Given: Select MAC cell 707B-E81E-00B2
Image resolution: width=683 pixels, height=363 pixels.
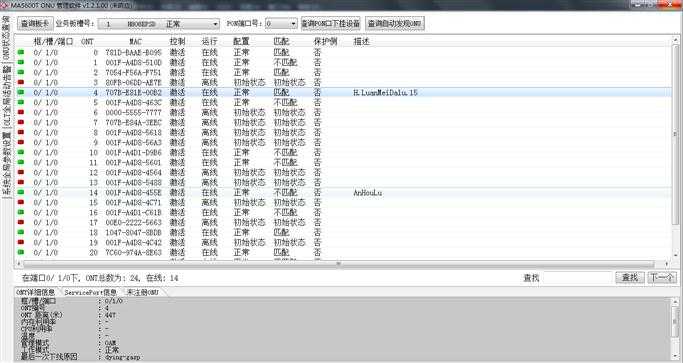Looking at the screenshot, I should [133, 92].
